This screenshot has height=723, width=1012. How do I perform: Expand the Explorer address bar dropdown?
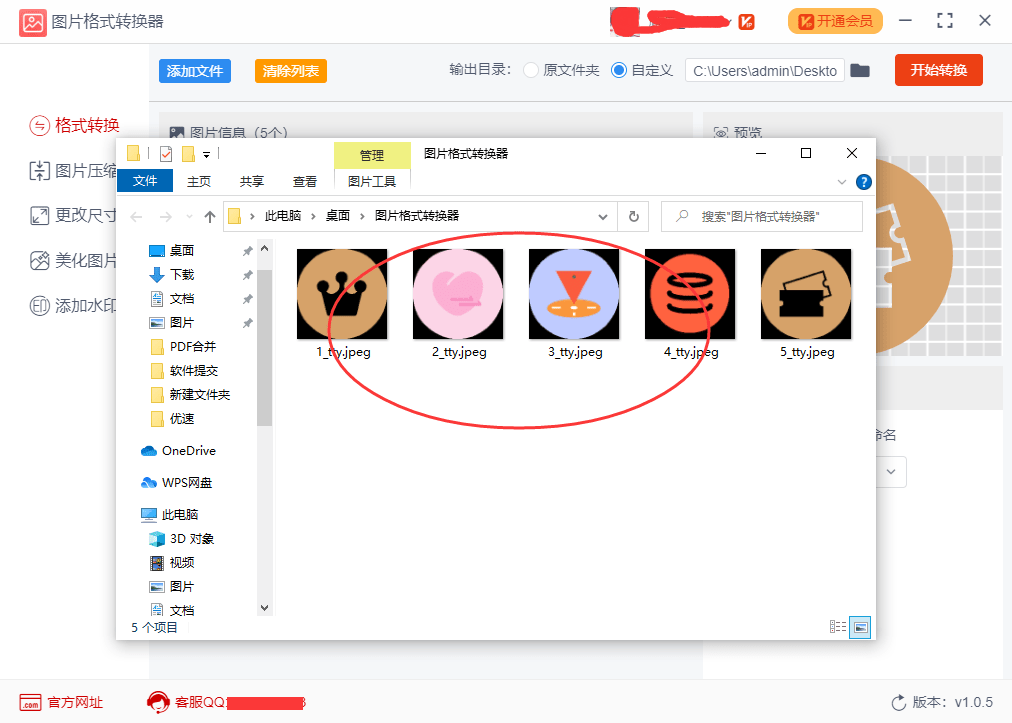point(603,215)
